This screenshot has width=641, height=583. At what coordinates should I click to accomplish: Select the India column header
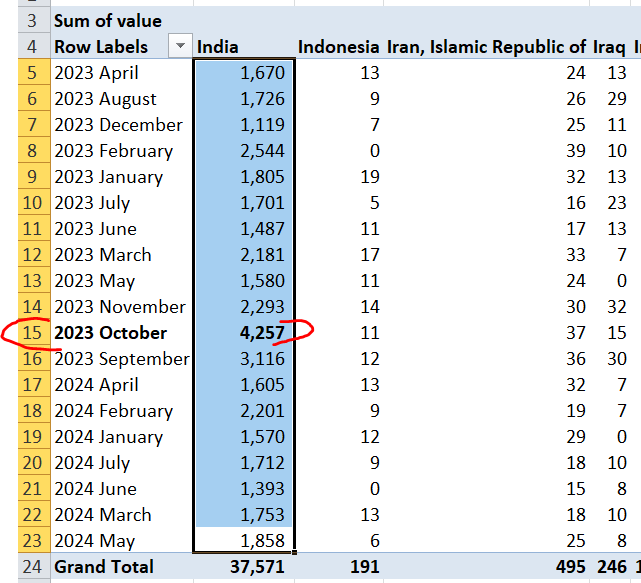217,47
